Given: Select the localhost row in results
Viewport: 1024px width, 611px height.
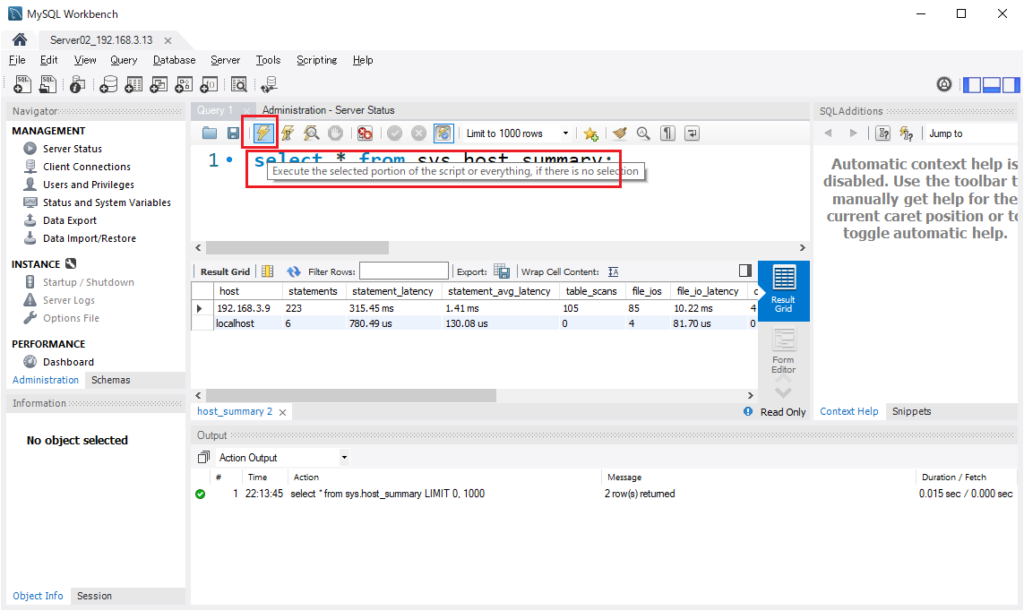Looking at the screenshot, I should coord(474,324).
